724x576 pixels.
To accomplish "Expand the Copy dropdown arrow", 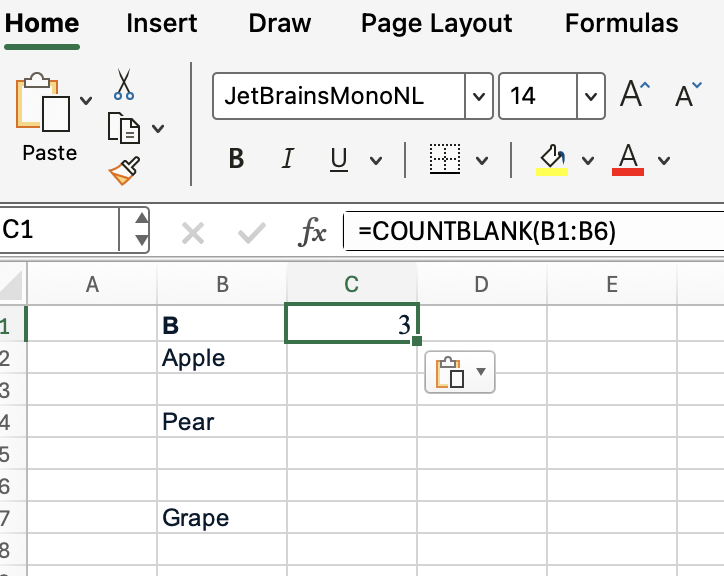I will [x=158, y=128].
